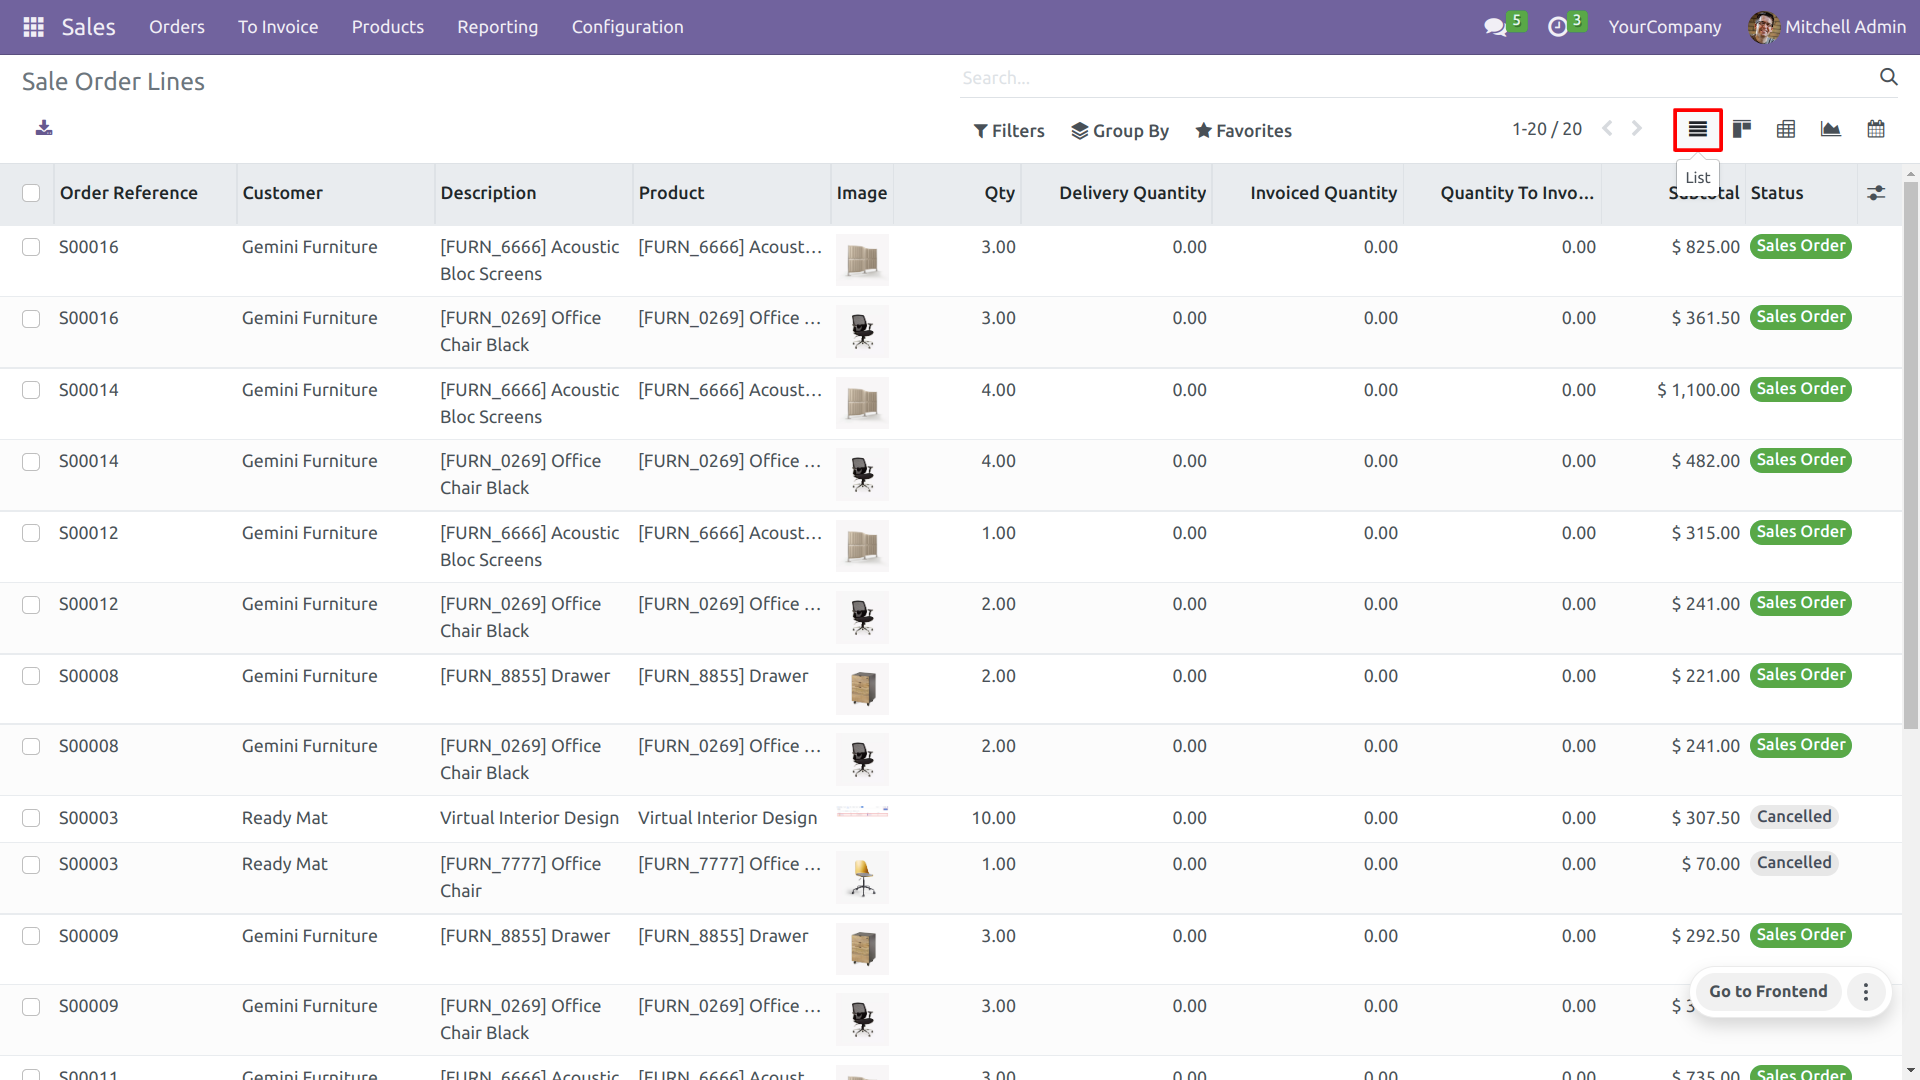The image size is (1920, 1080).
Task: Switch to Calendar view icon
Action: click(1876, 129)
